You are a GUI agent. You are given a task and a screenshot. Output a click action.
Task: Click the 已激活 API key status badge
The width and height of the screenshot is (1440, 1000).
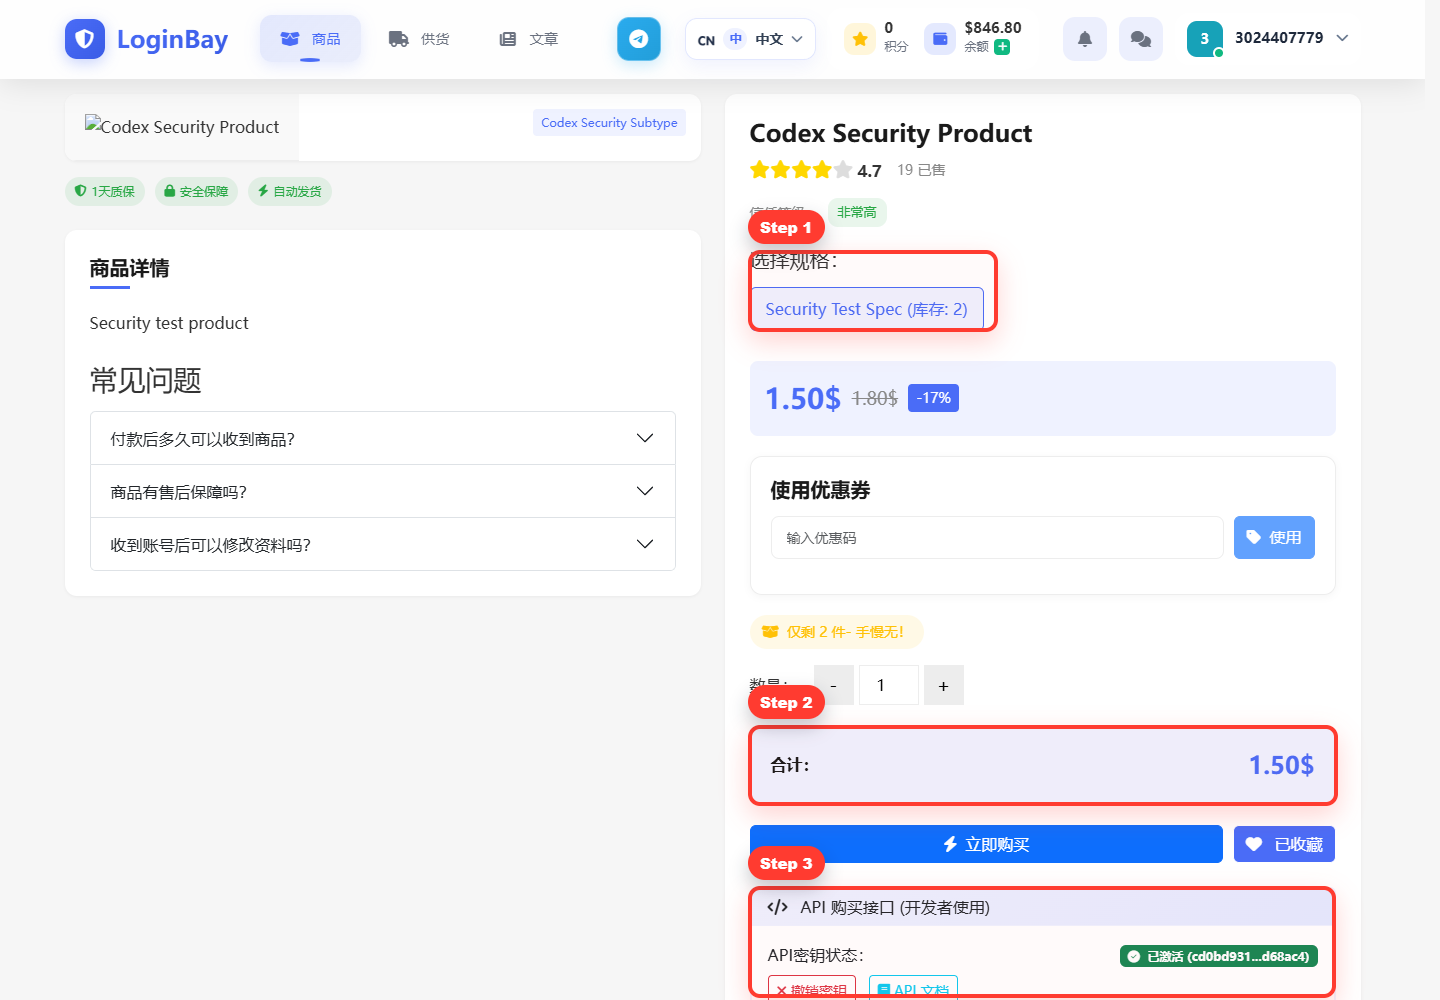[x=1218, y=956]
